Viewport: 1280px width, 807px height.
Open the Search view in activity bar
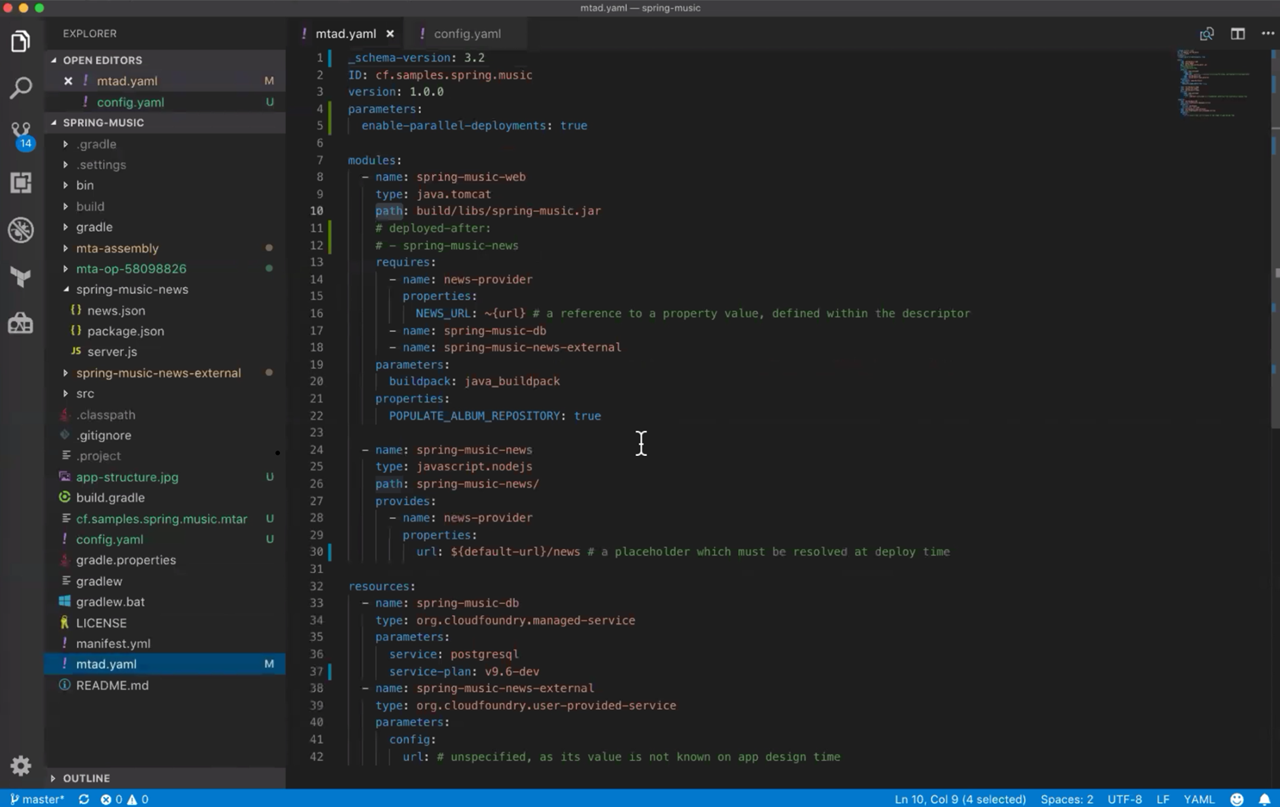point(21,88)
